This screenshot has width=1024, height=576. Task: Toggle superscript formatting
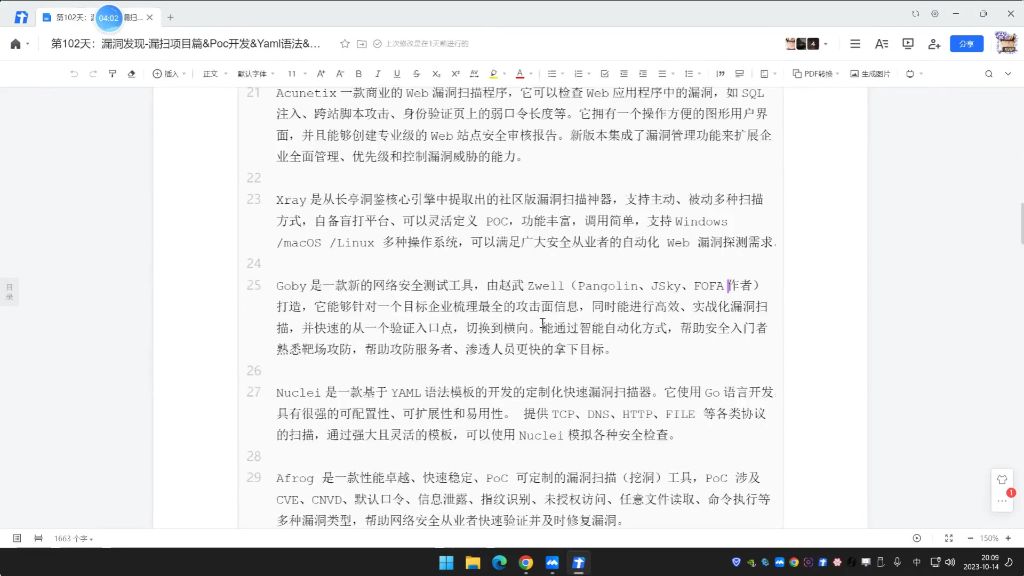[x=455, y=74]
